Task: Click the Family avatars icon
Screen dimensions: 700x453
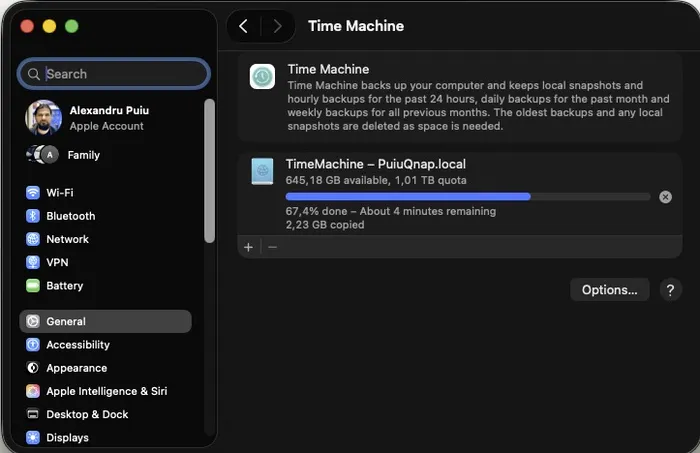Action: click(42, 155)
